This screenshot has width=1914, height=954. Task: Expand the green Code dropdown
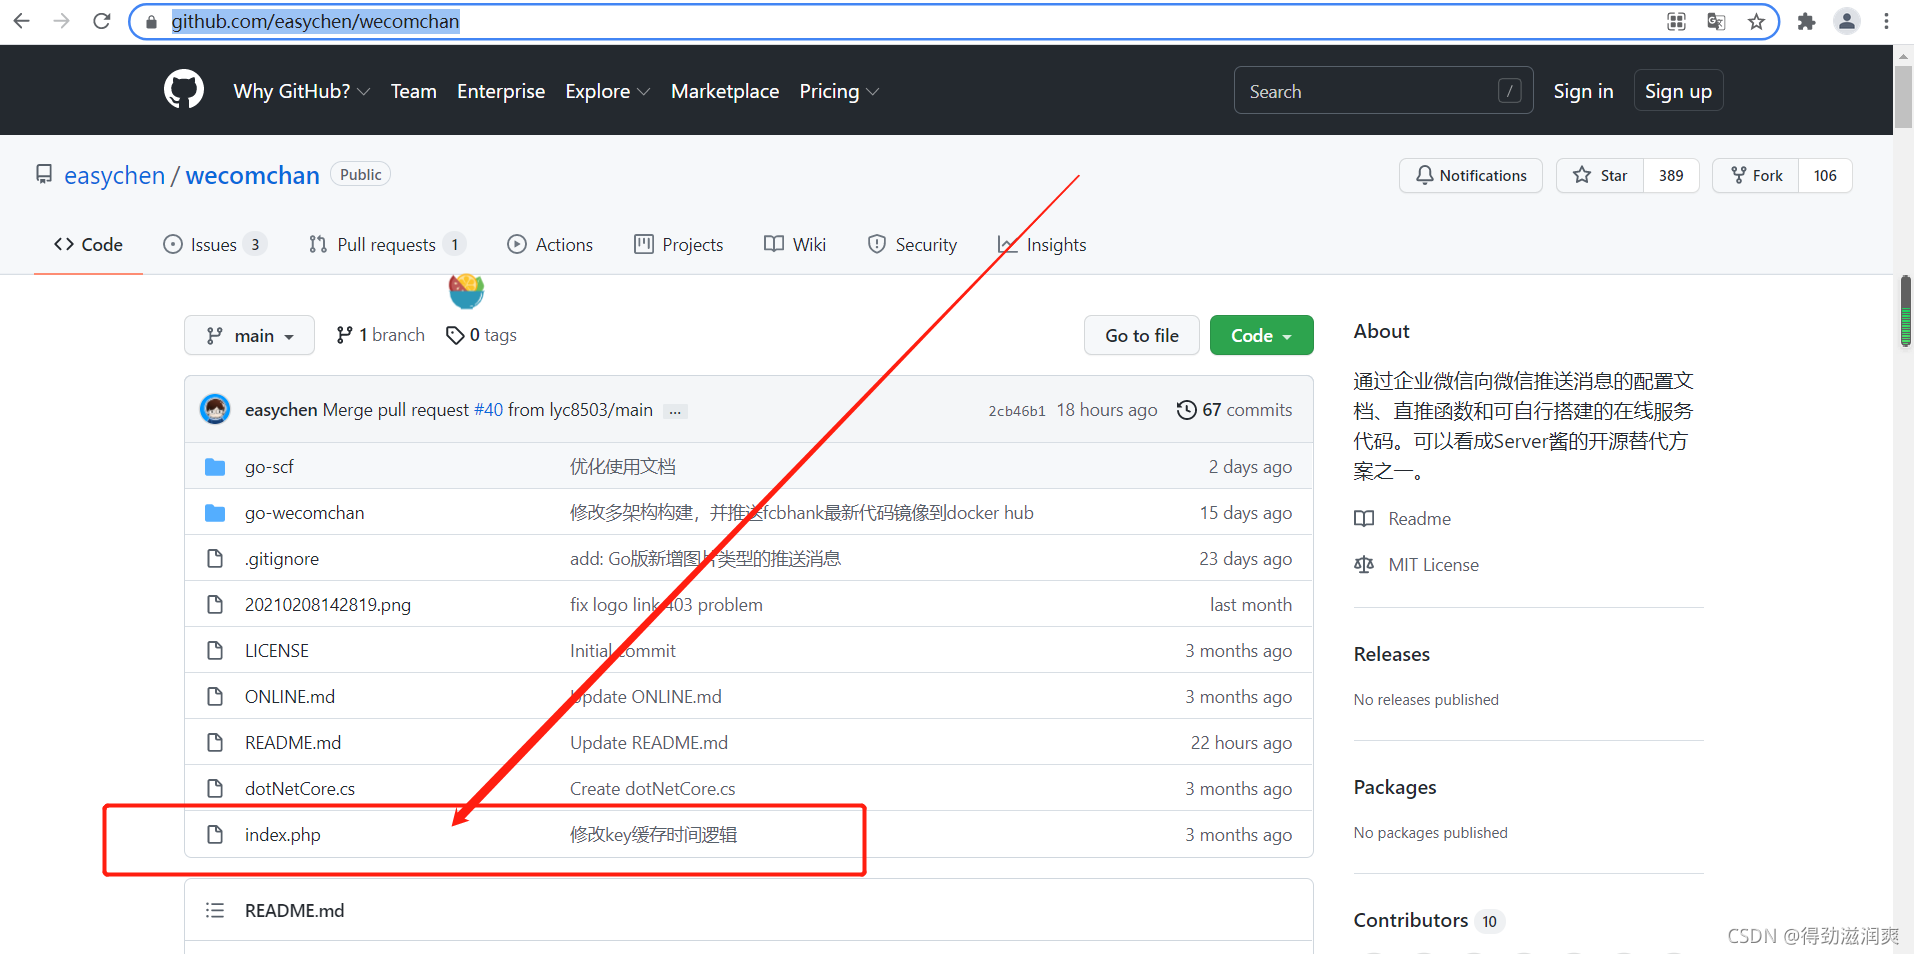1261,335
